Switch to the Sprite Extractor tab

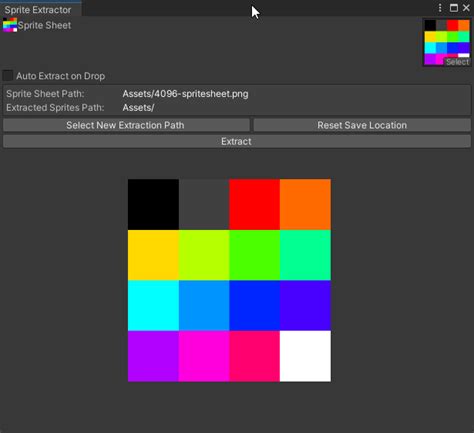tap(40, 10)
